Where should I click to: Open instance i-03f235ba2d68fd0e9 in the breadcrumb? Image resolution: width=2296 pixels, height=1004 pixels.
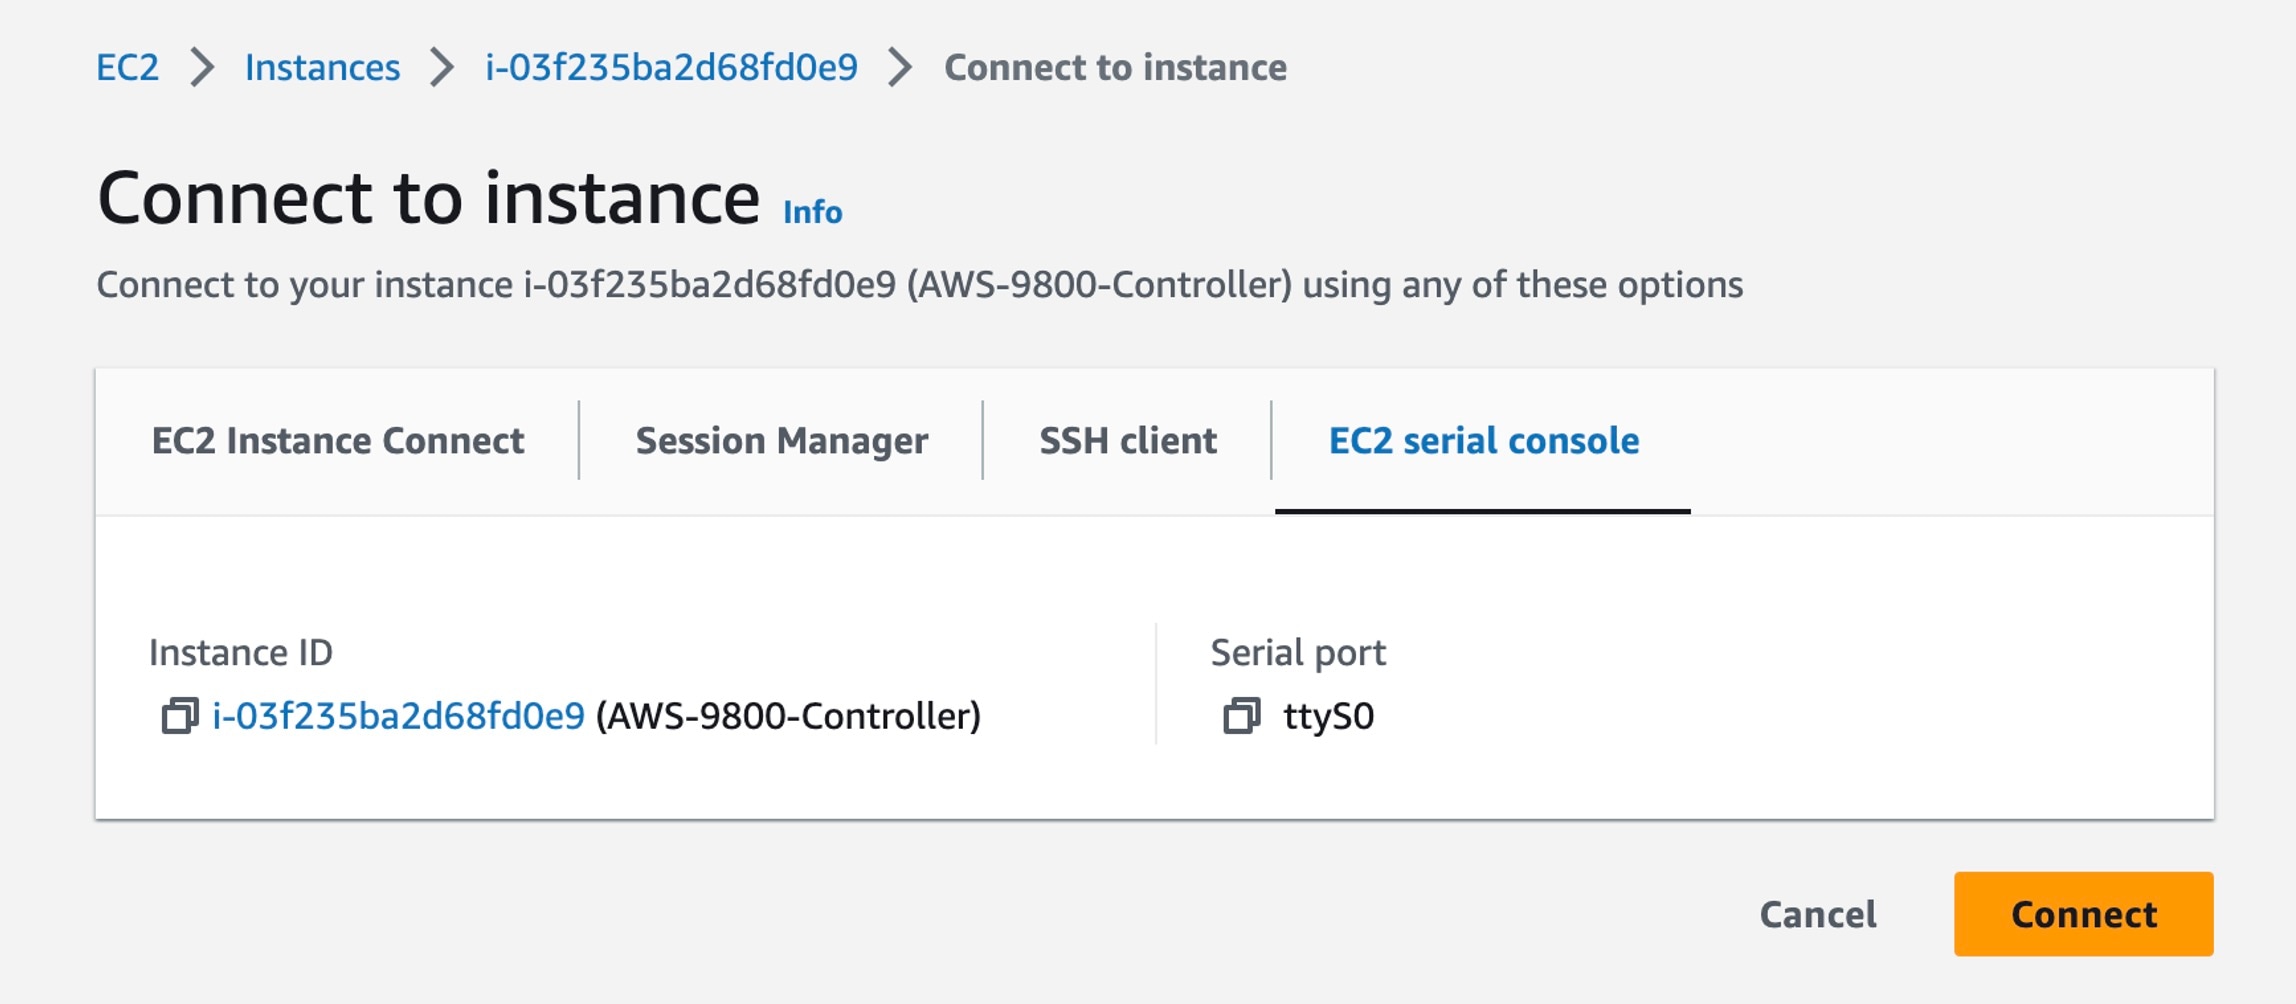click(x=671, y=68)
